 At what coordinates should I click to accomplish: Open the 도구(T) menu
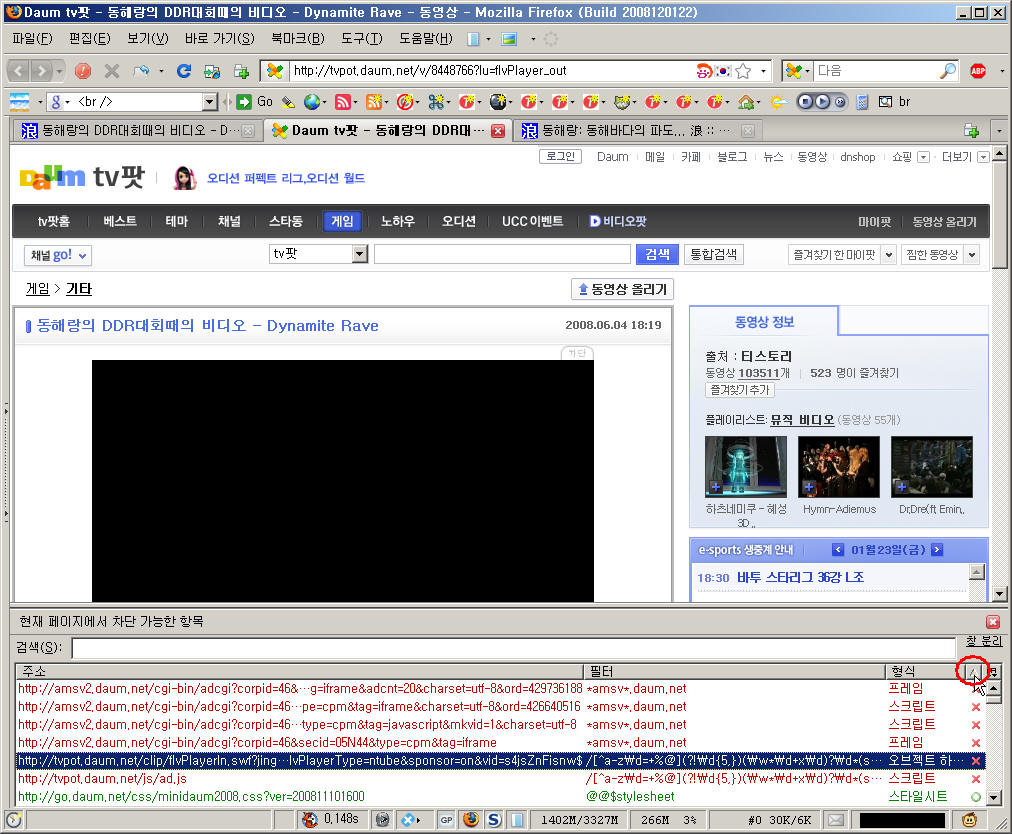tap(361, 39)
